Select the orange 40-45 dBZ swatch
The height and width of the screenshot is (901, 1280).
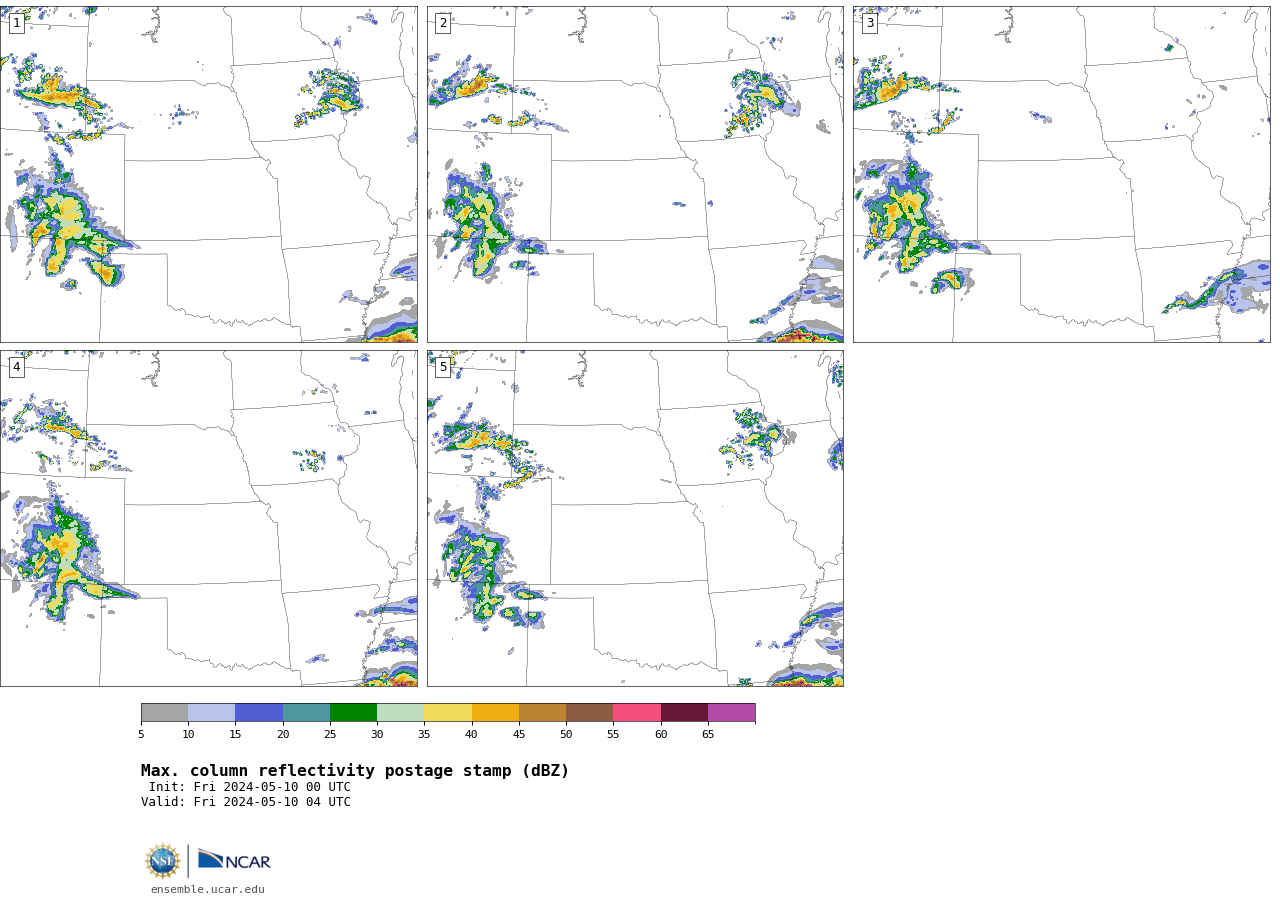[x=495, y=713]
